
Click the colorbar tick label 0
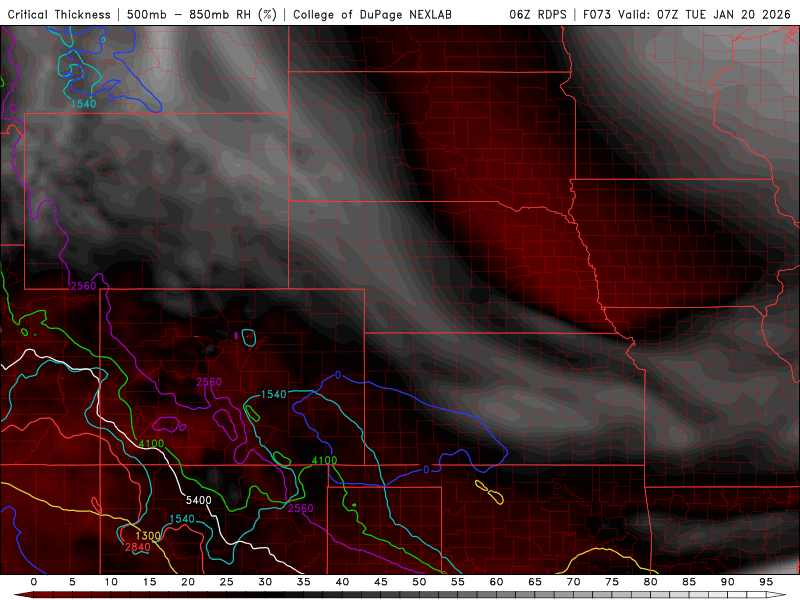[34, 582]
